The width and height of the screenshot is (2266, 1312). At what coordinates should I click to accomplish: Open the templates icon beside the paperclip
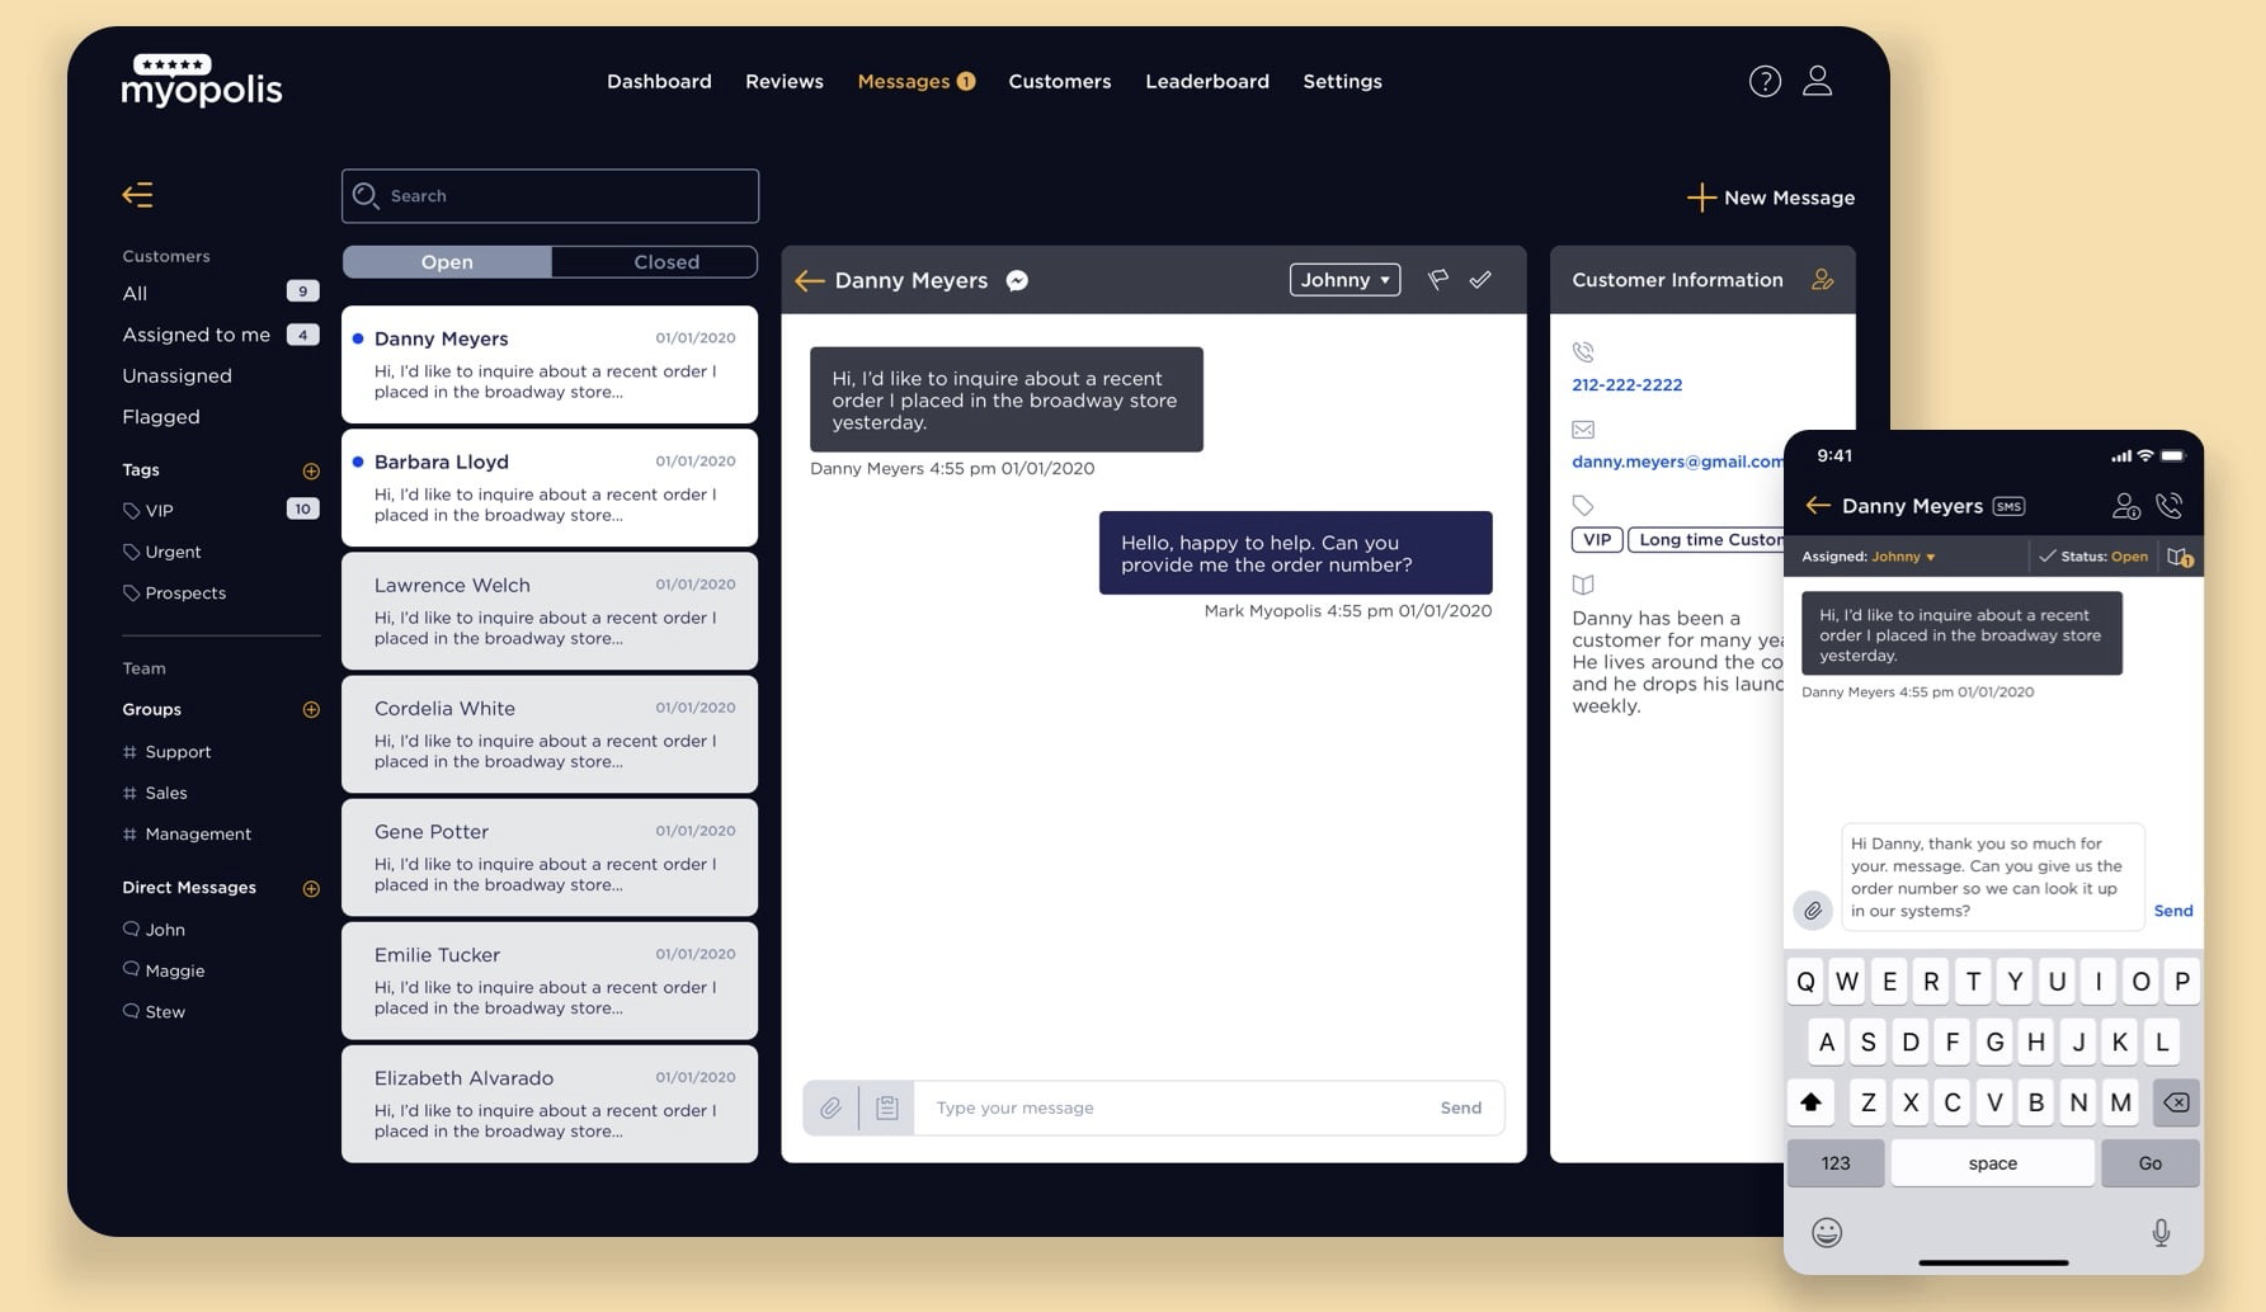coord(887,1108)
